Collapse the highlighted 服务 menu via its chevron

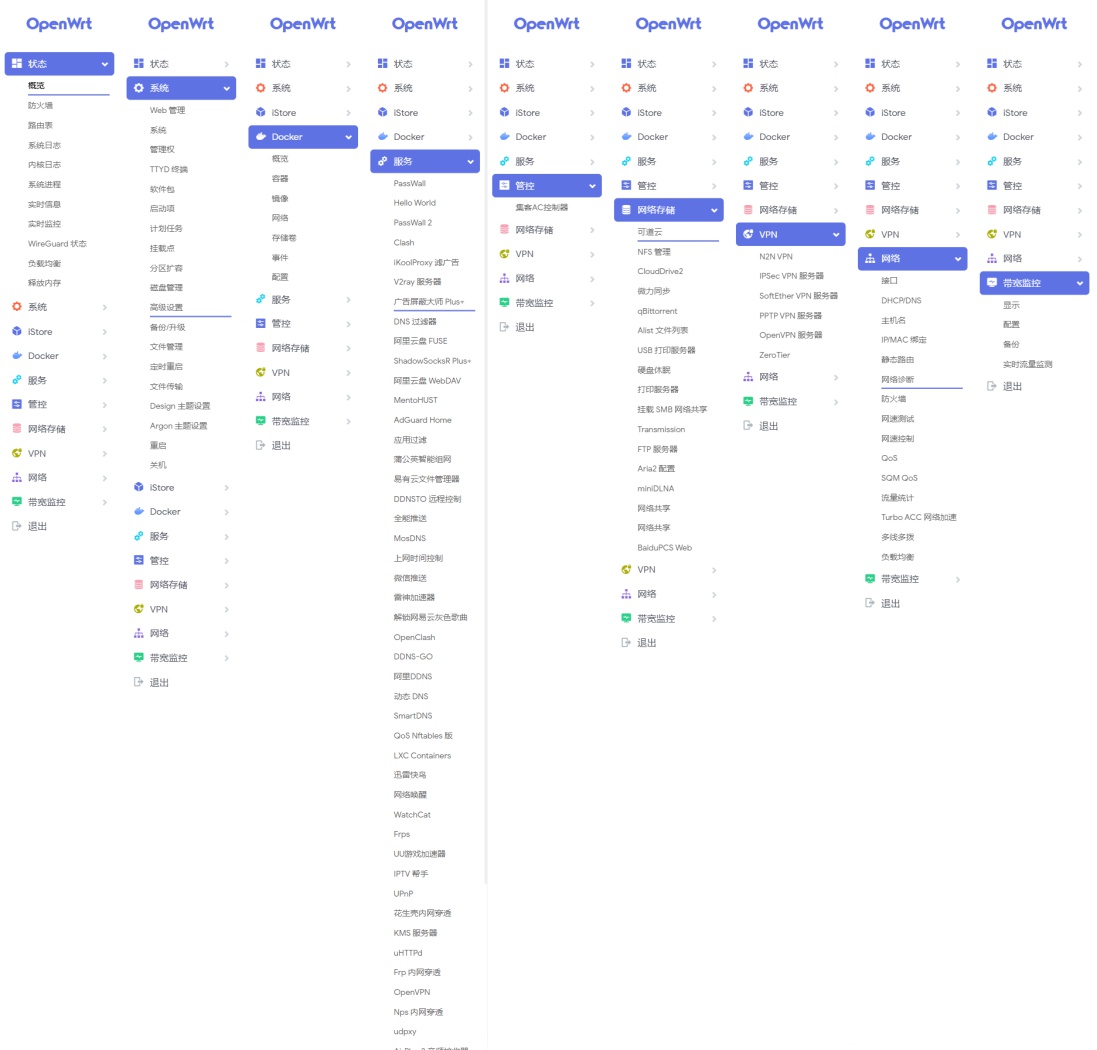tap(470, 161)
